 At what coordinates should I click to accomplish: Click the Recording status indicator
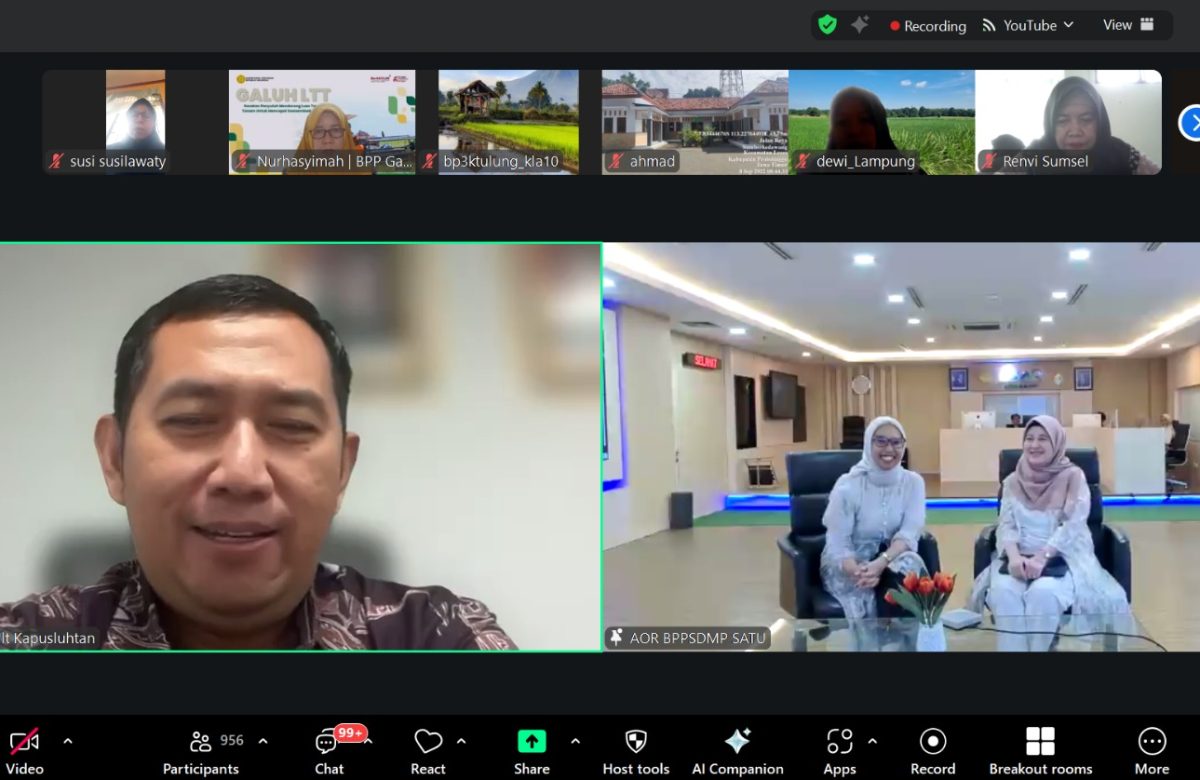(928, 26)
